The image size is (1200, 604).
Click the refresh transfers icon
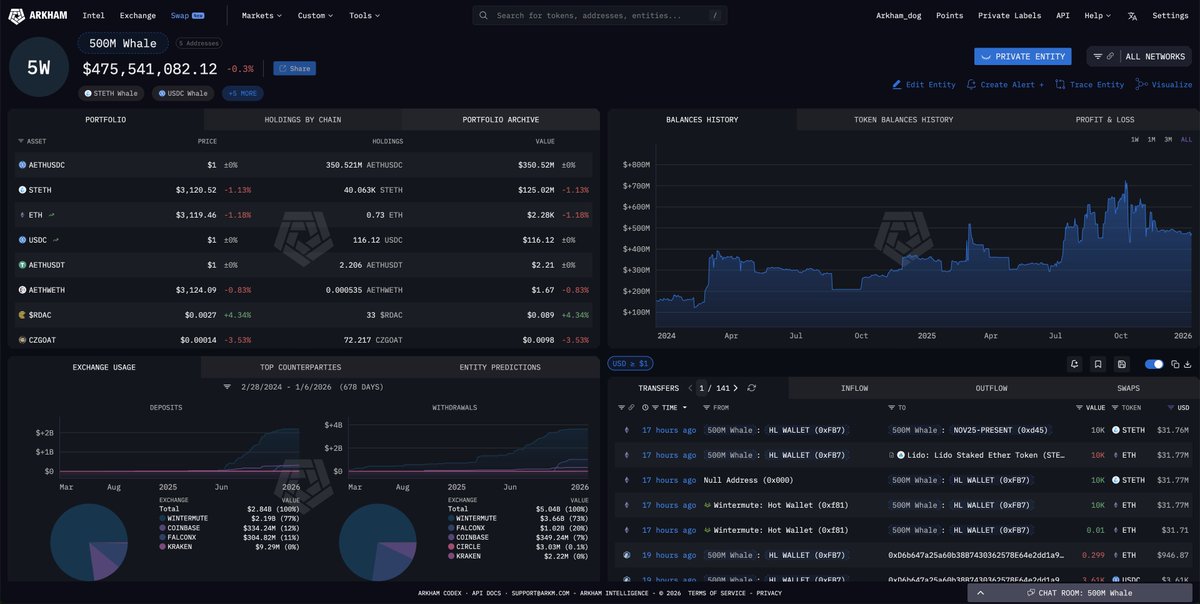(751, 388)
